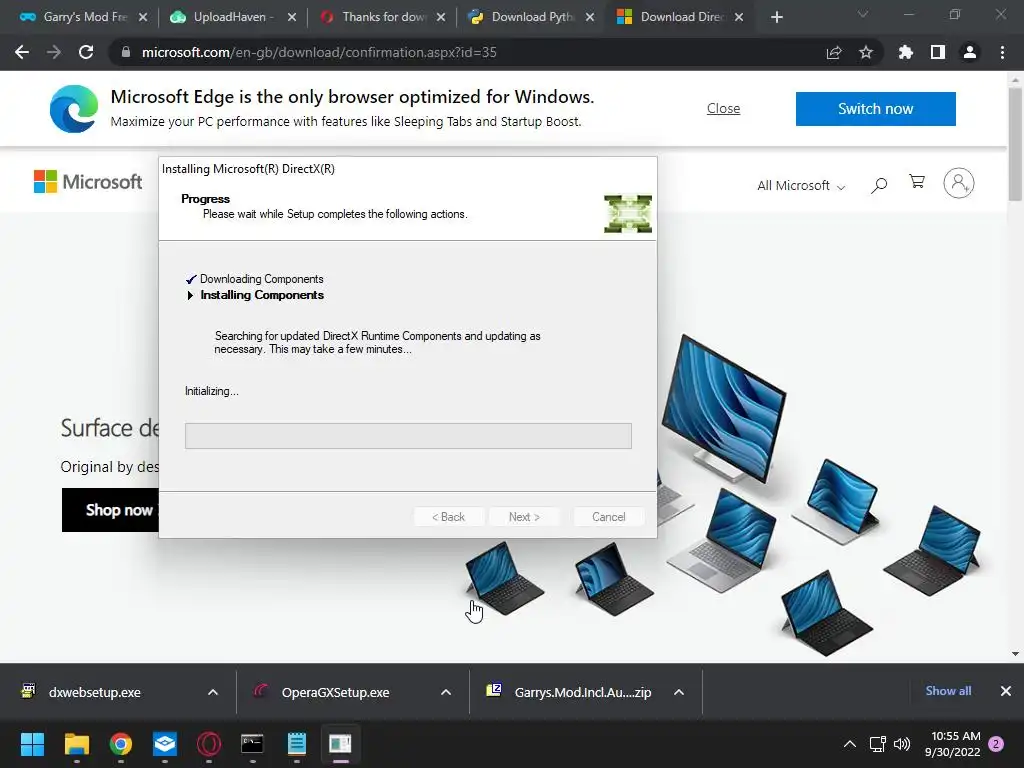Open the share page icon in address bar
1024x768 pixels.
[x=834, y=53]
